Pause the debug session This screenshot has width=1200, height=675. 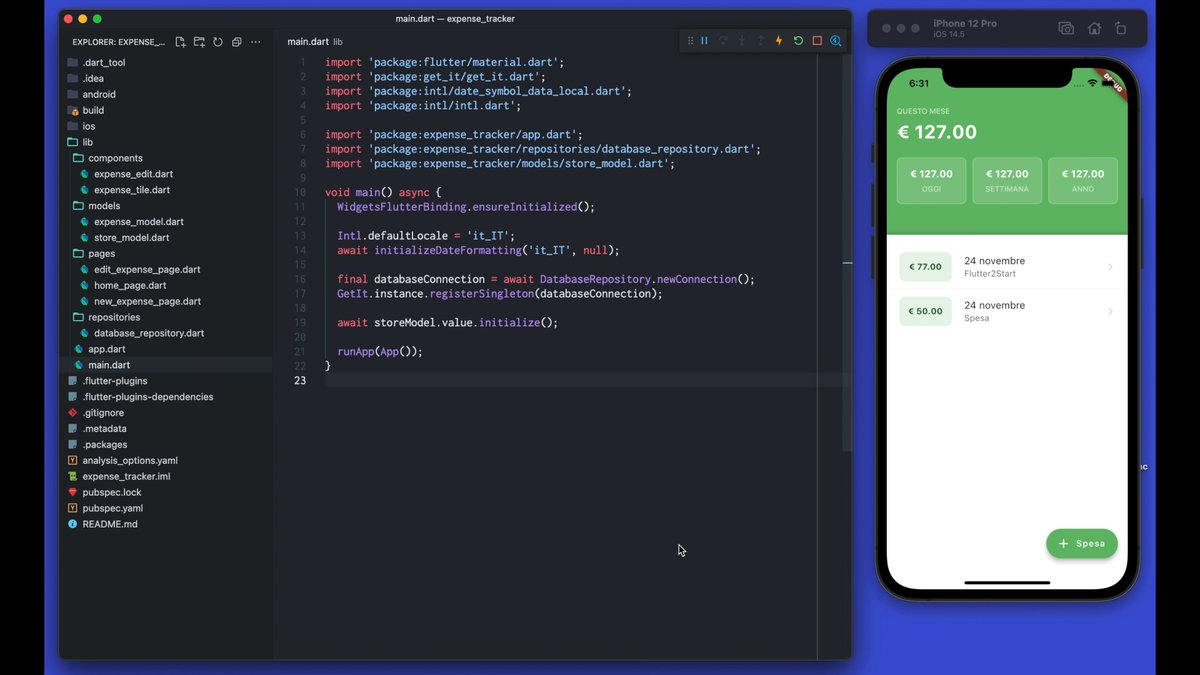tap(704, 41)
